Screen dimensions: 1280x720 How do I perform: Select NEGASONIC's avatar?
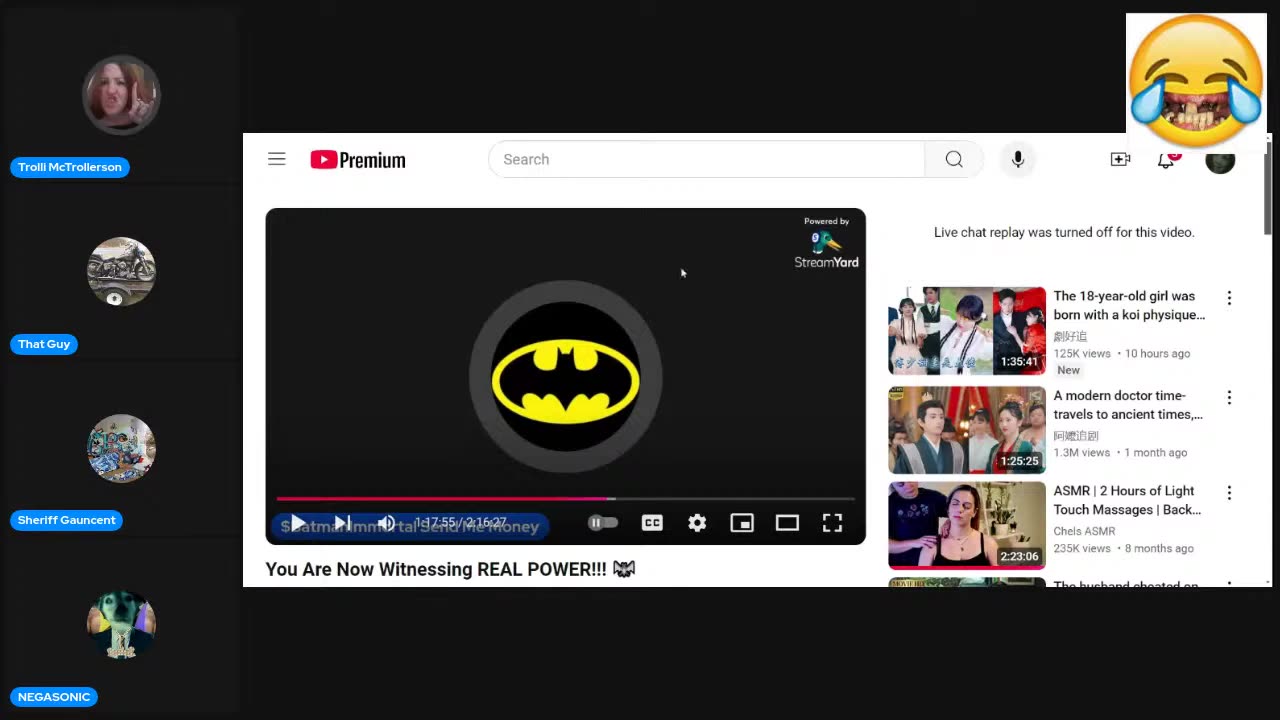point(121,625)
